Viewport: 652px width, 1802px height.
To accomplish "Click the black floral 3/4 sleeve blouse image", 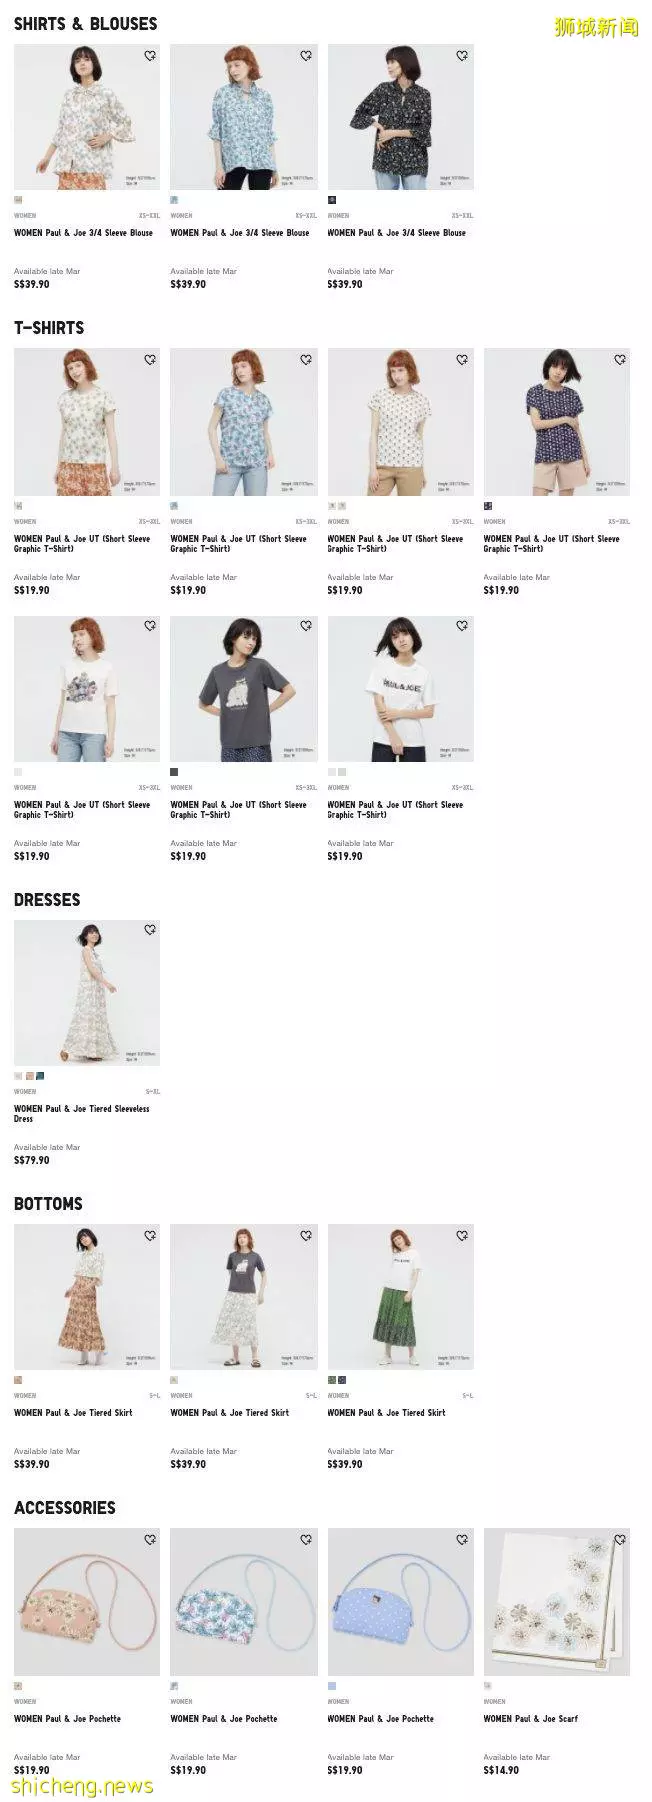I will (400, 117).
